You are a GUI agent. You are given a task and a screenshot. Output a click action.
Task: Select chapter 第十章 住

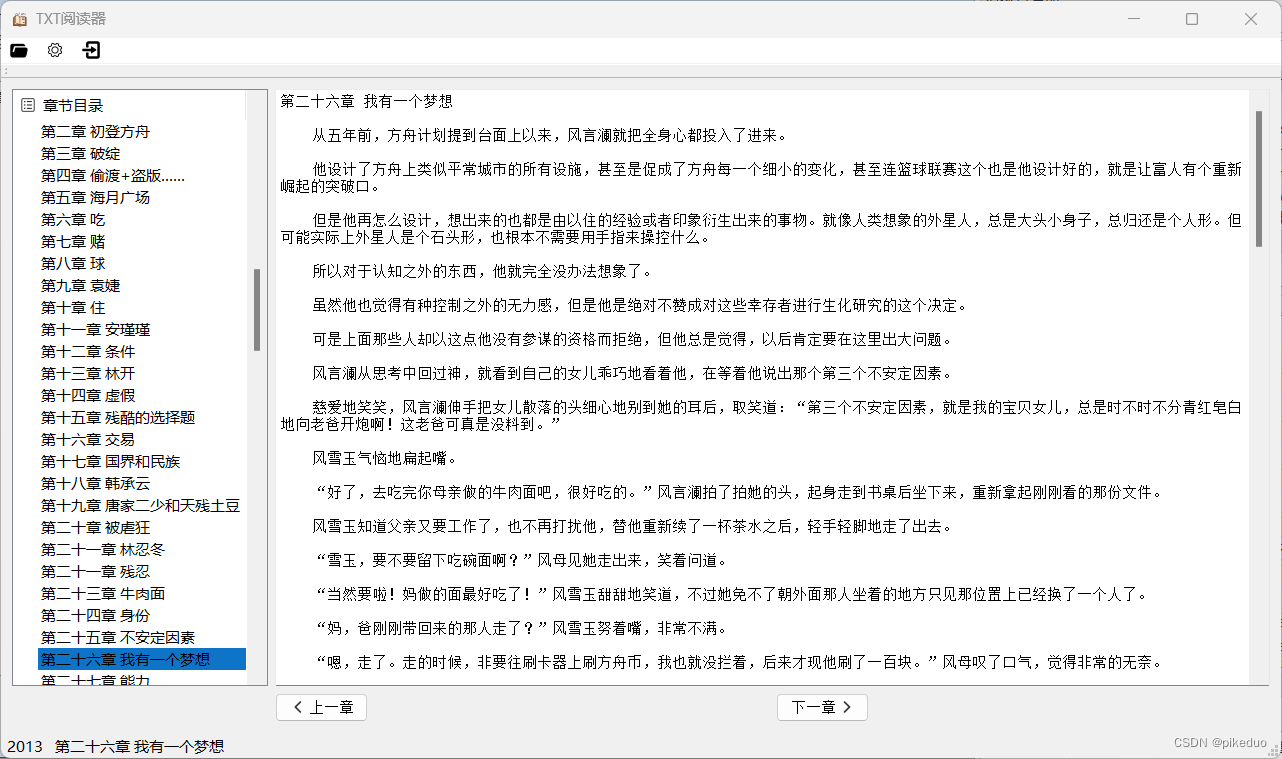point(73,308)
